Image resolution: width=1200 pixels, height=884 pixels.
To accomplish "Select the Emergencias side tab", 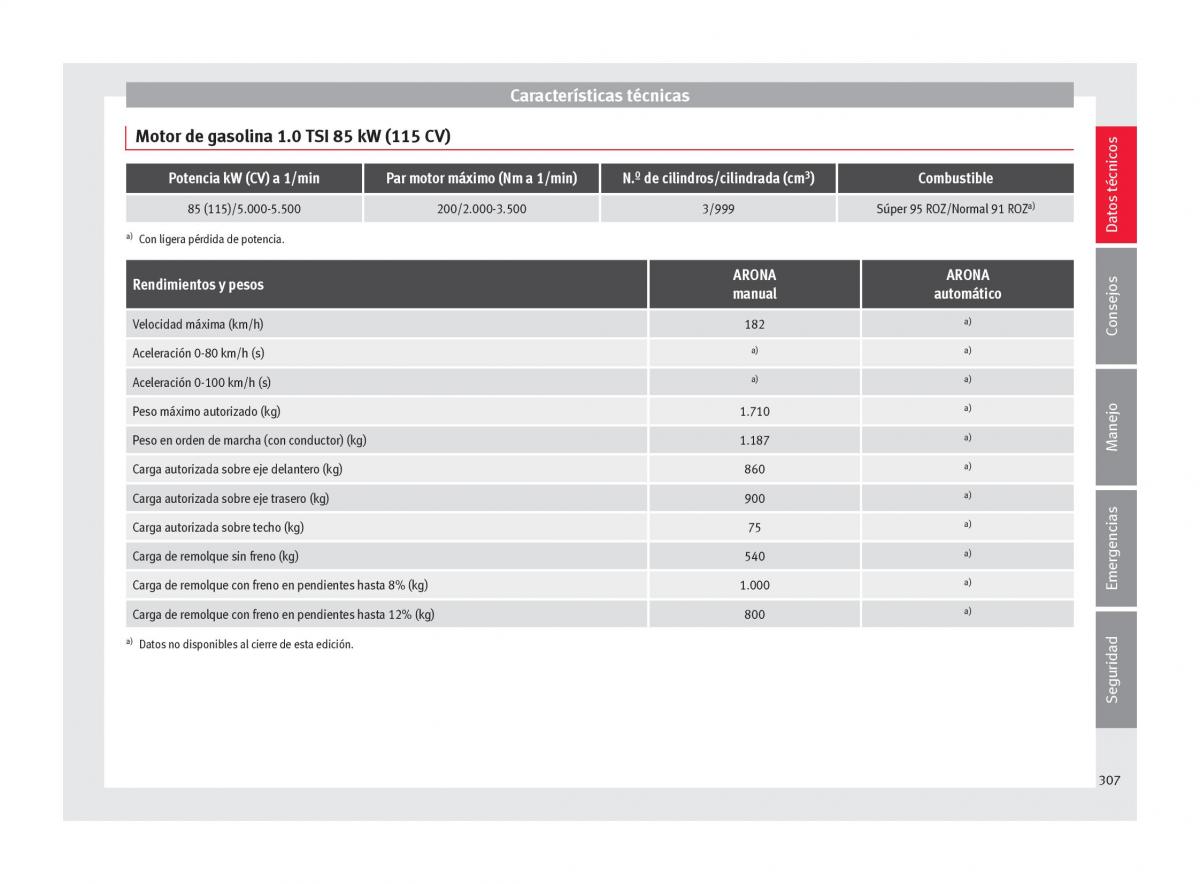I will [1116, 548].
